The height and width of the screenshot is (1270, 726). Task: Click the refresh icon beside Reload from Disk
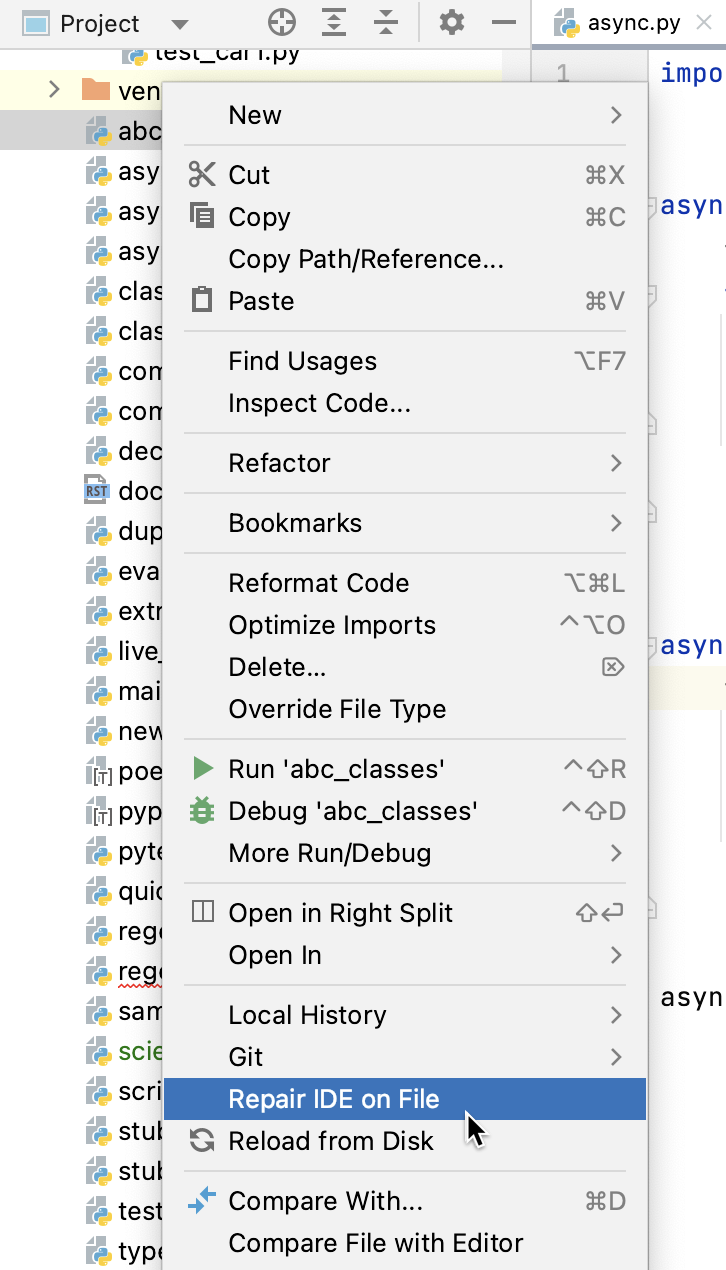(x=200, y=1139)
